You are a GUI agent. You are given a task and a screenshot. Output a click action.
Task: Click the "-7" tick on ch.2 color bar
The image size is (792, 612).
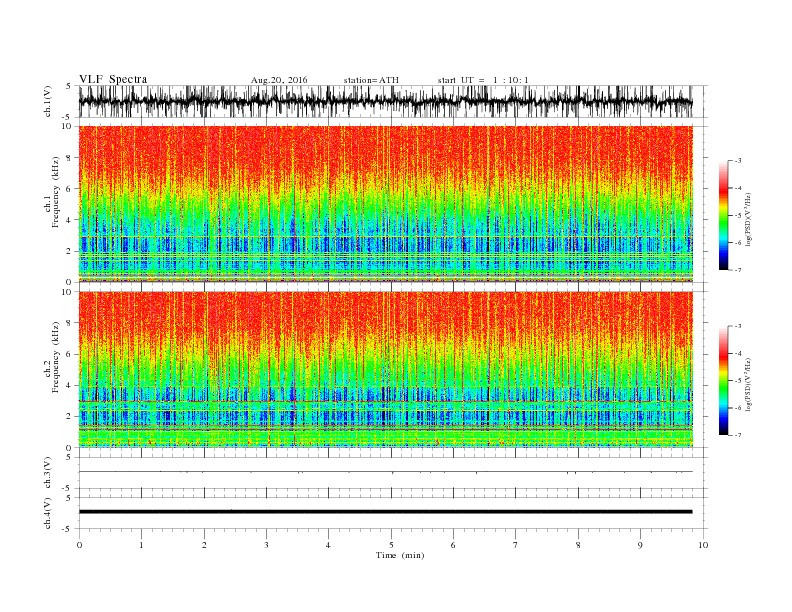click(738, 435)
